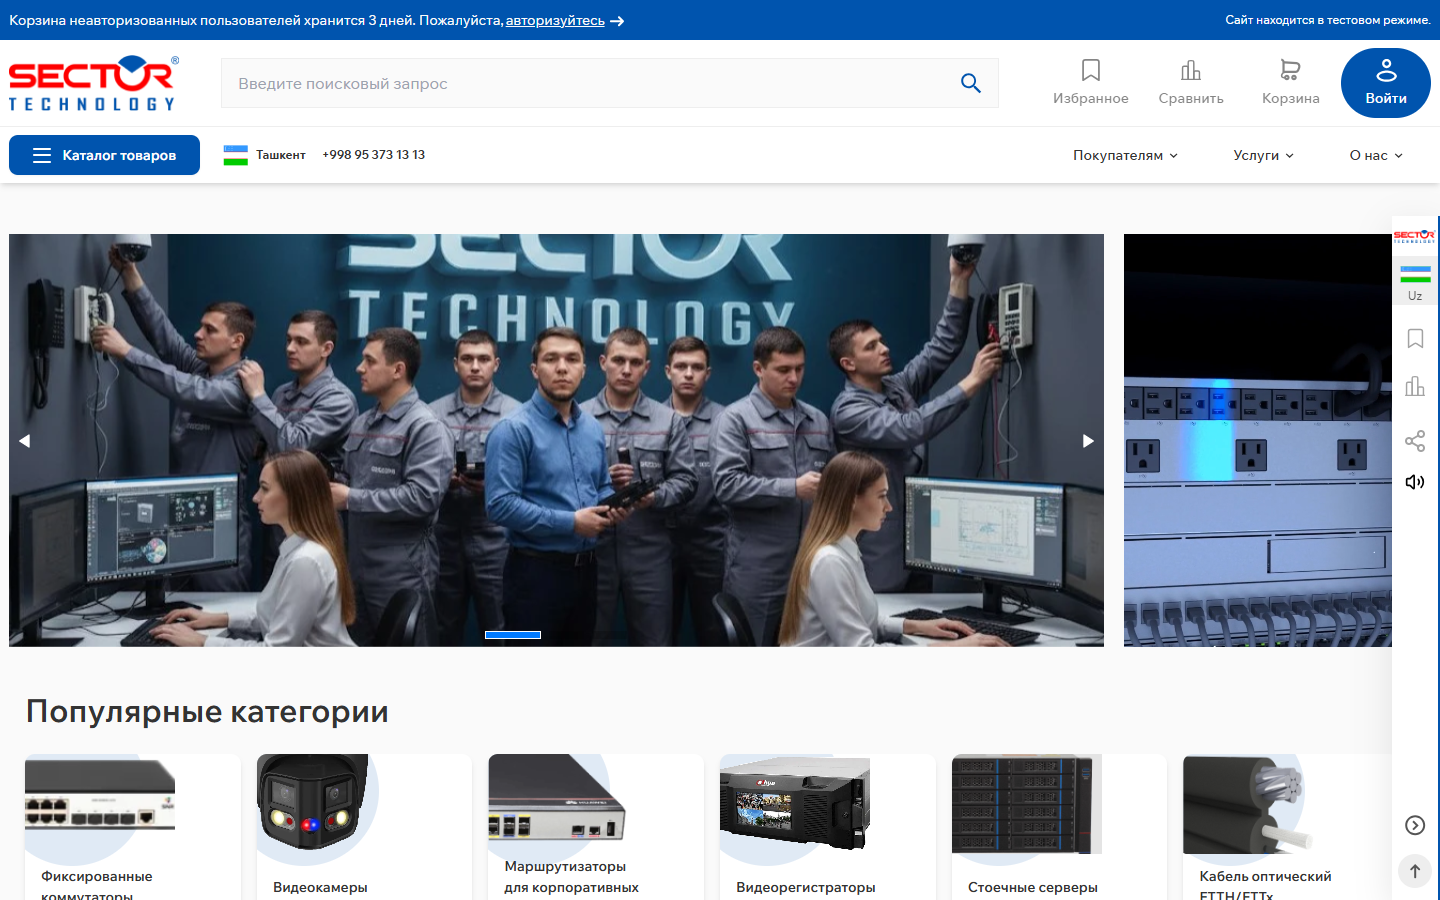The image size is (1440, 900).
Task: Toggle sound with the speaker icon
Action: point(1415,482)
